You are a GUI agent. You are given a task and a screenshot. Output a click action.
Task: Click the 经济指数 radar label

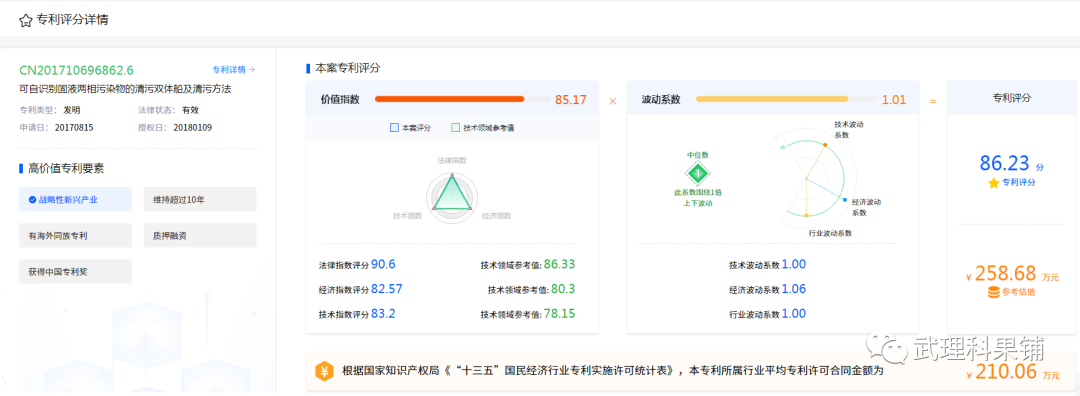pyautogui.click(x=497, y=216)
